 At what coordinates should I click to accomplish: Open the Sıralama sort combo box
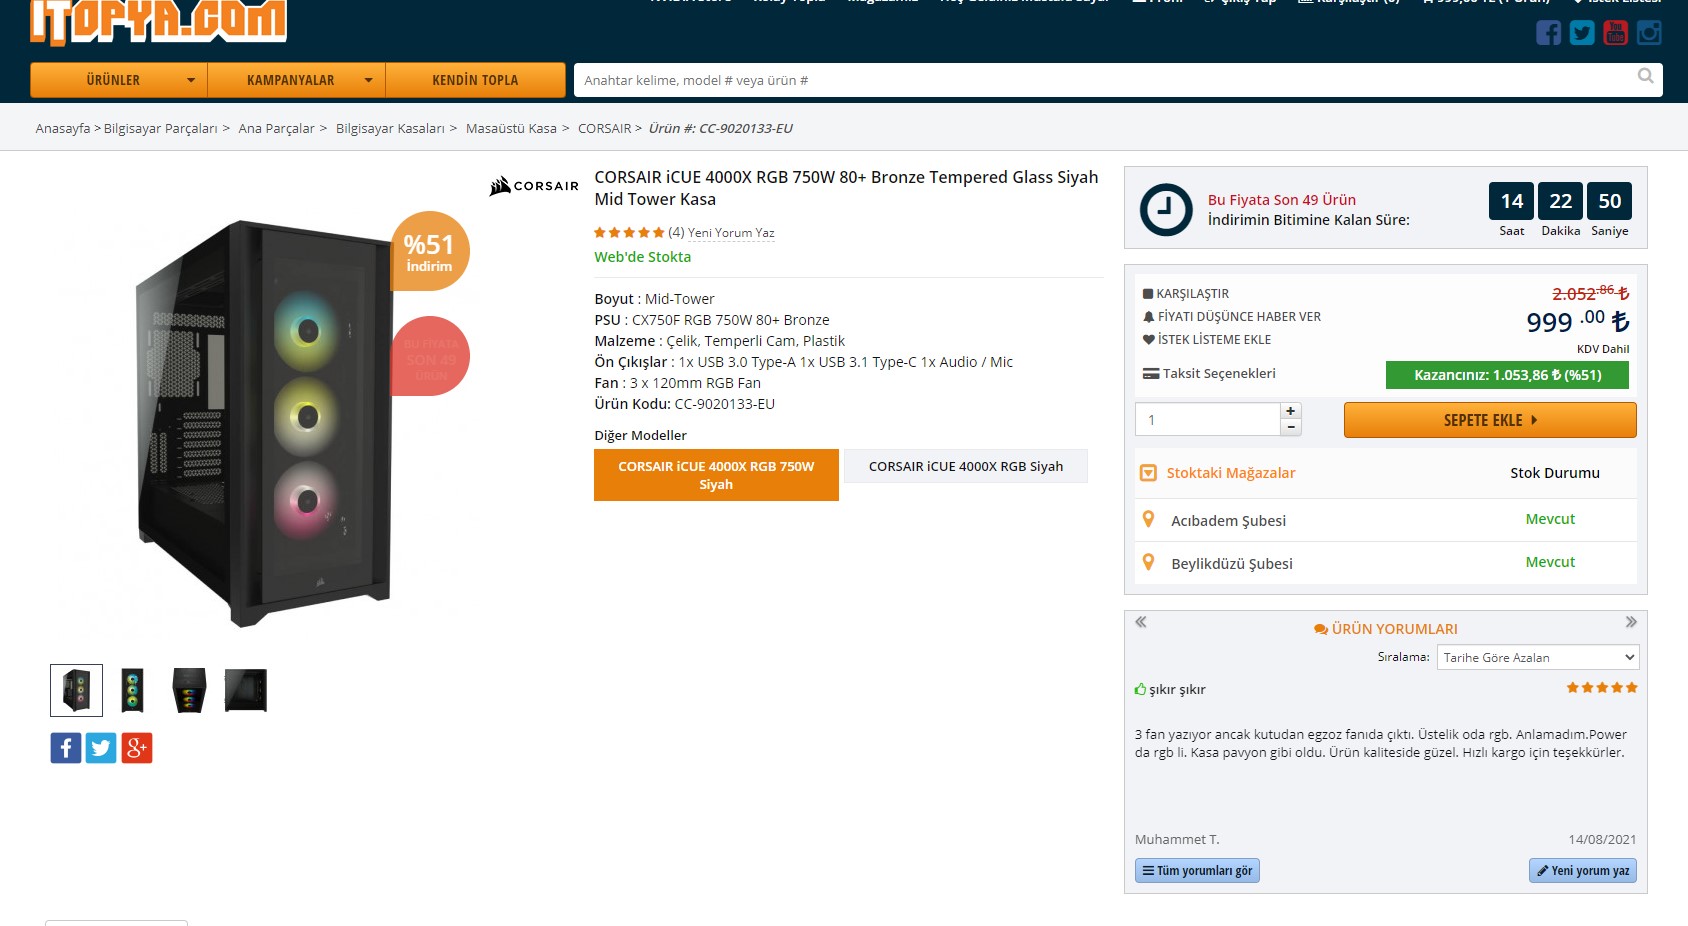1538,657
